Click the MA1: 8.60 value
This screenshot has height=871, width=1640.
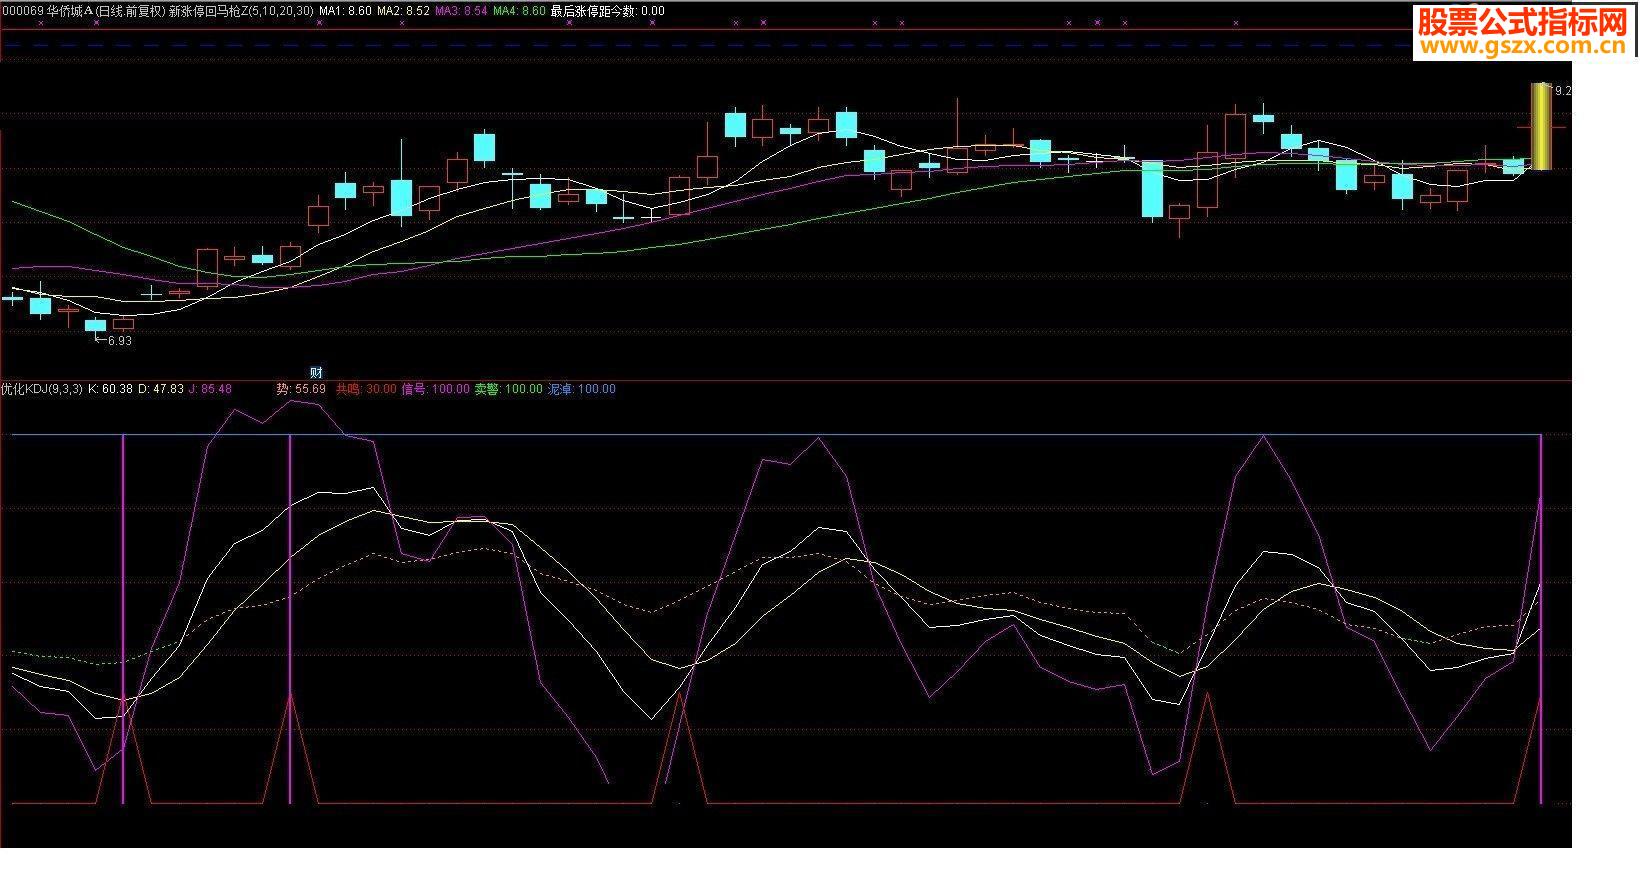pos(345,11)
